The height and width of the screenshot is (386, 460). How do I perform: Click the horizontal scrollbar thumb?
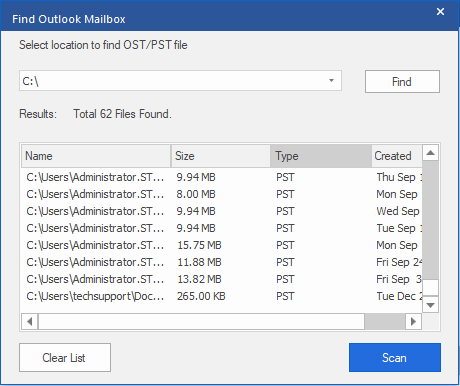[201, 322]
